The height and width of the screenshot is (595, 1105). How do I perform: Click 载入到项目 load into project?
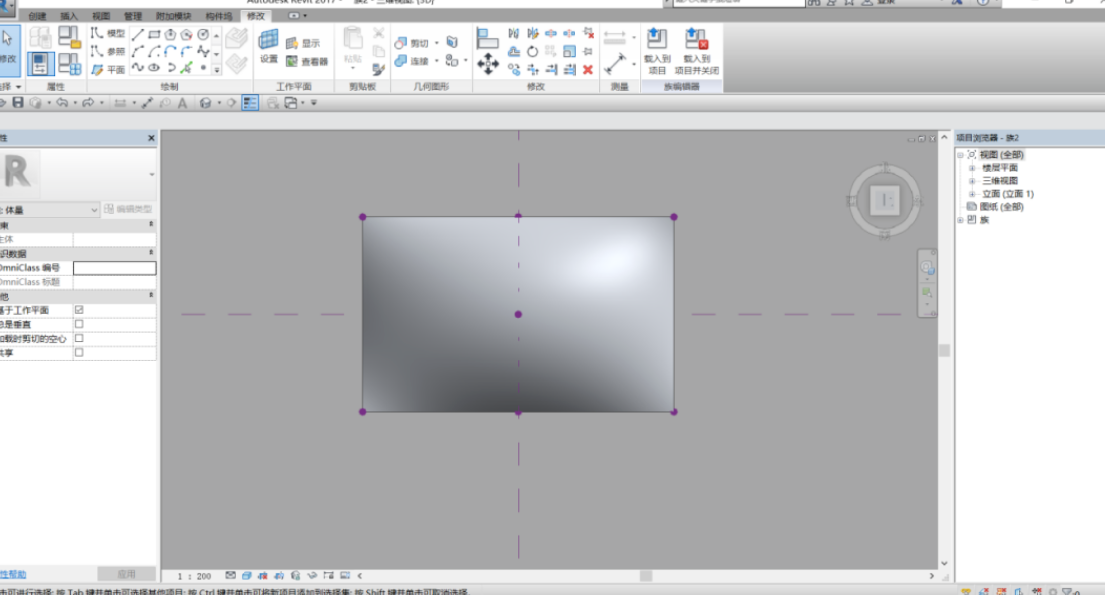click(657, 51)
